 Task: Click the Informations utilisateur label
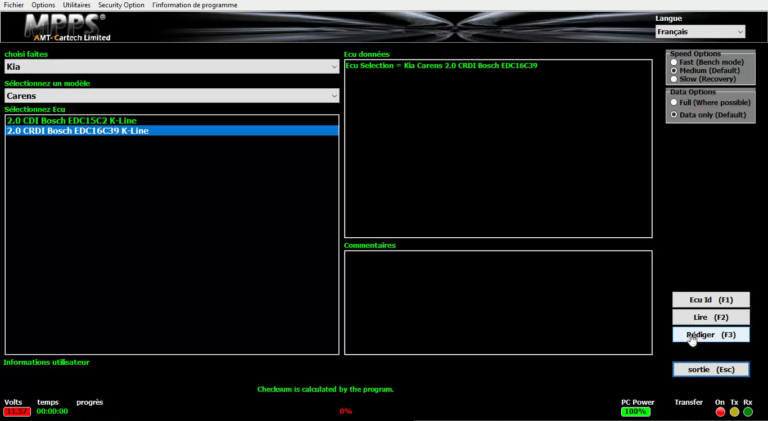click(47, 362)
